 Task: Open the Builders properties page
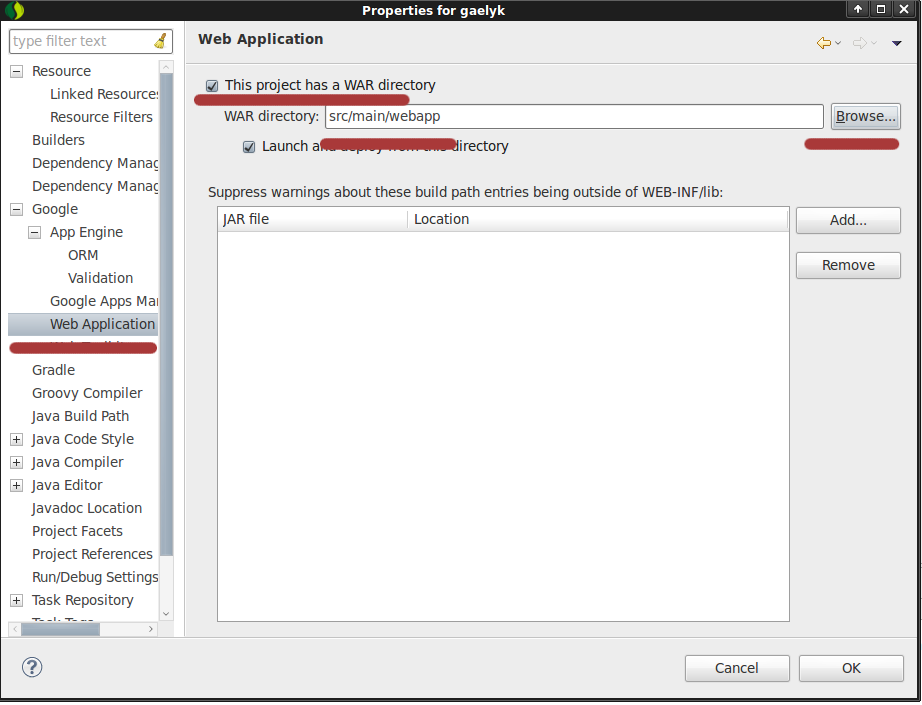(x=58, y=140)
